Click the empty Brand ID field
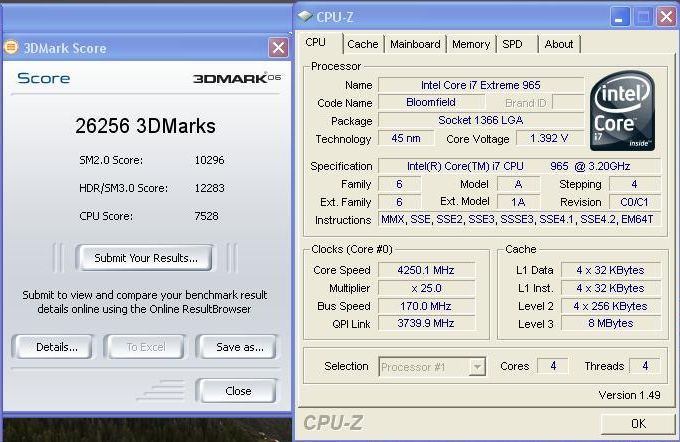Screen dimensions: 680x442 (568, 102)
